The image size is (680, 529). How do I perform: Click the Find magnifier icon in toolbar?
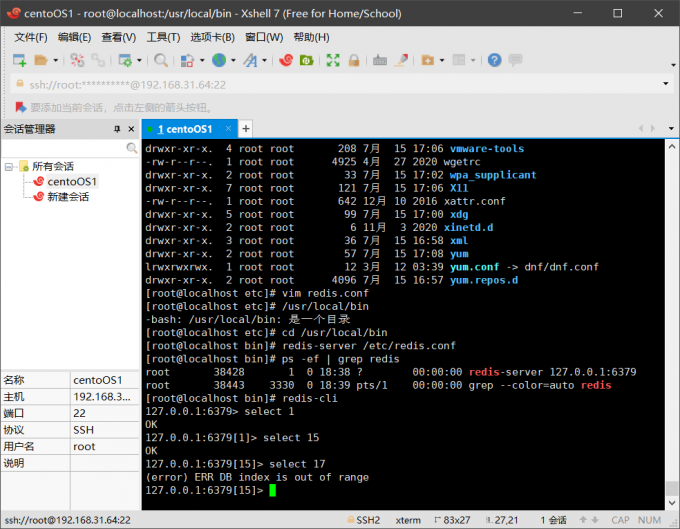click(x=161, y=60)
